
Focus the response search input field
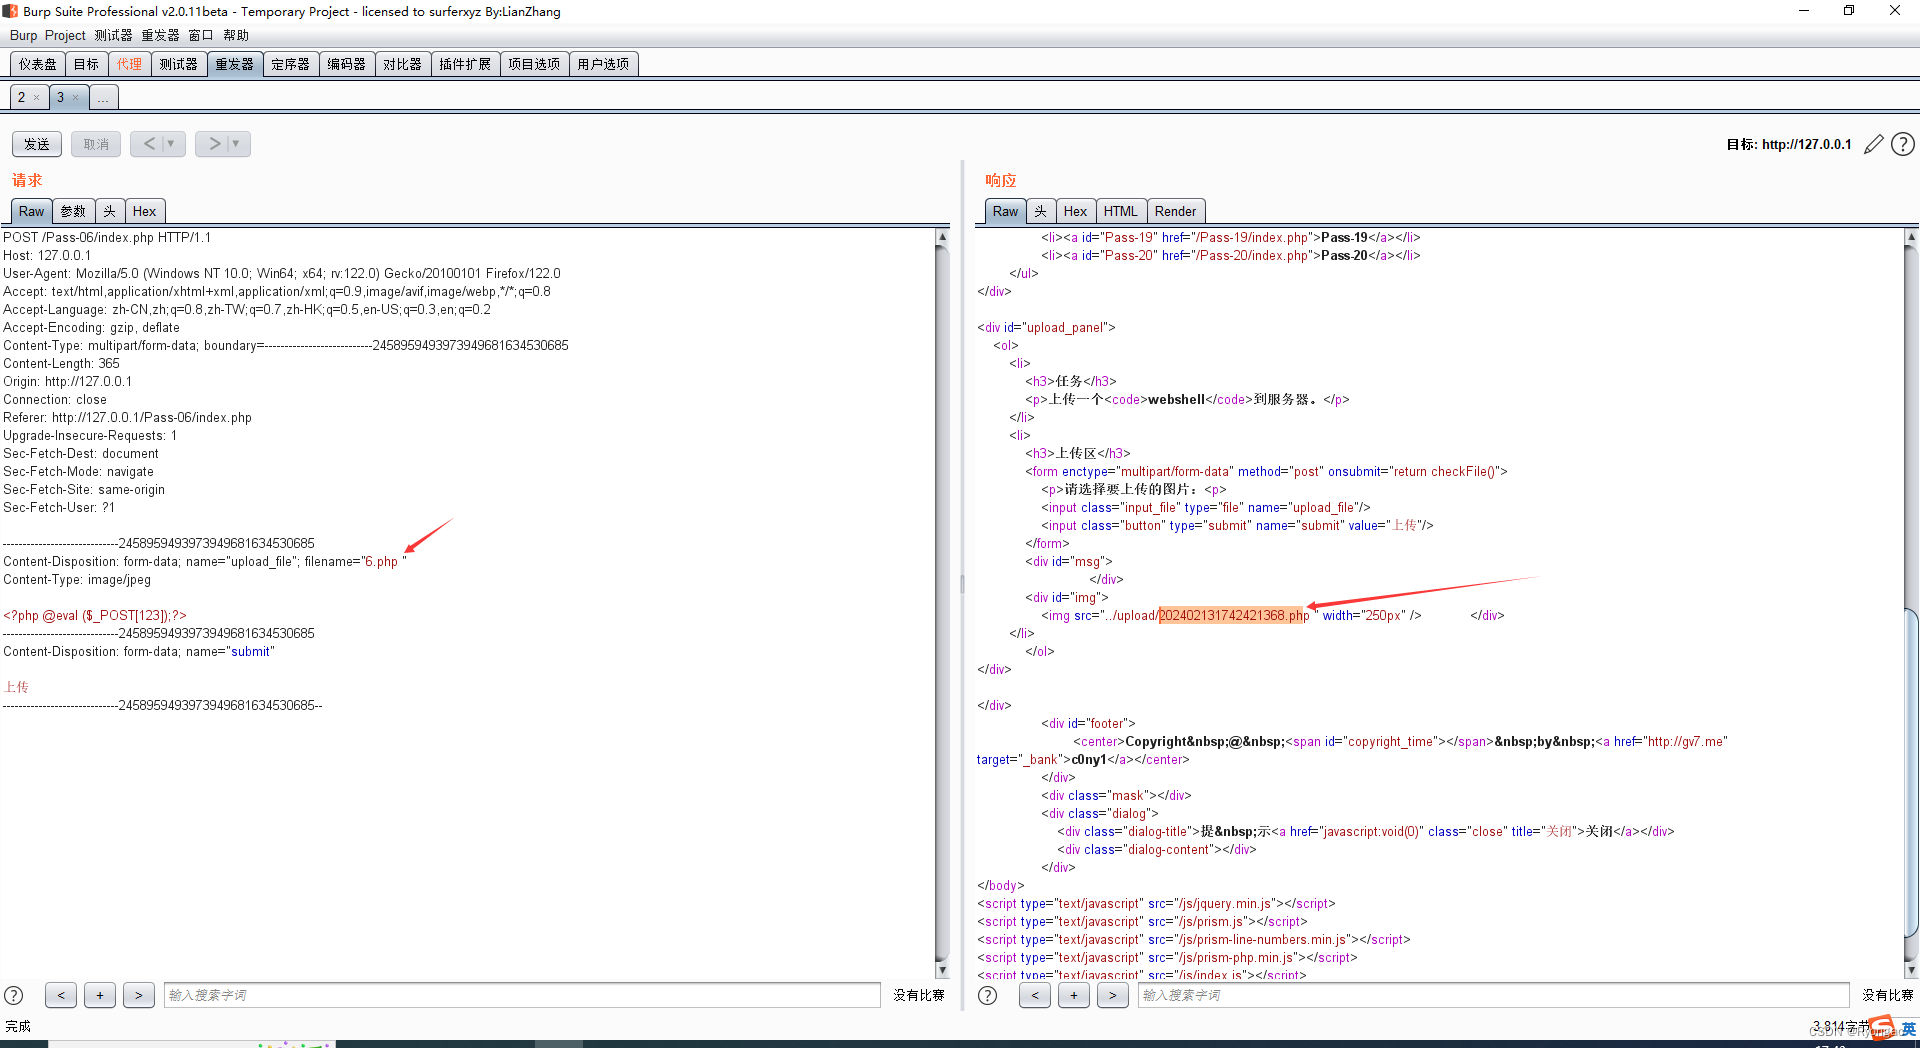tap(1493, 995)
